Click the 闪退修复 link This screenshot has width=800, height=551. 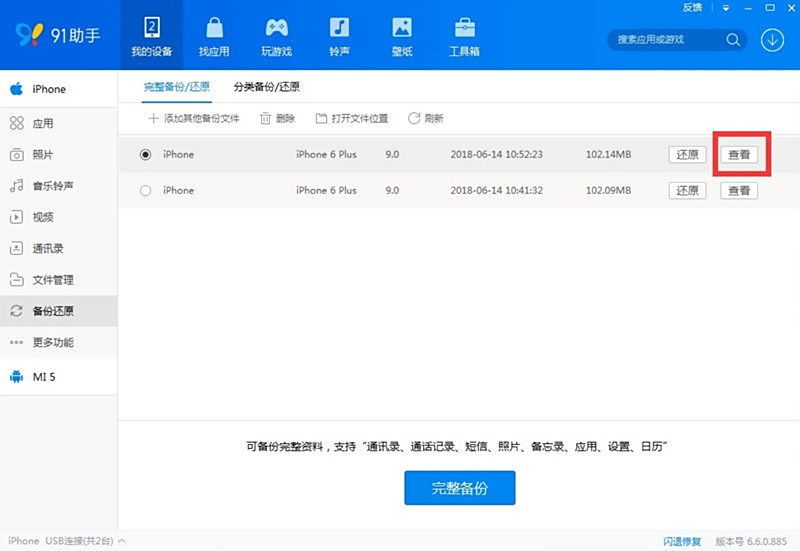point(683,541)
